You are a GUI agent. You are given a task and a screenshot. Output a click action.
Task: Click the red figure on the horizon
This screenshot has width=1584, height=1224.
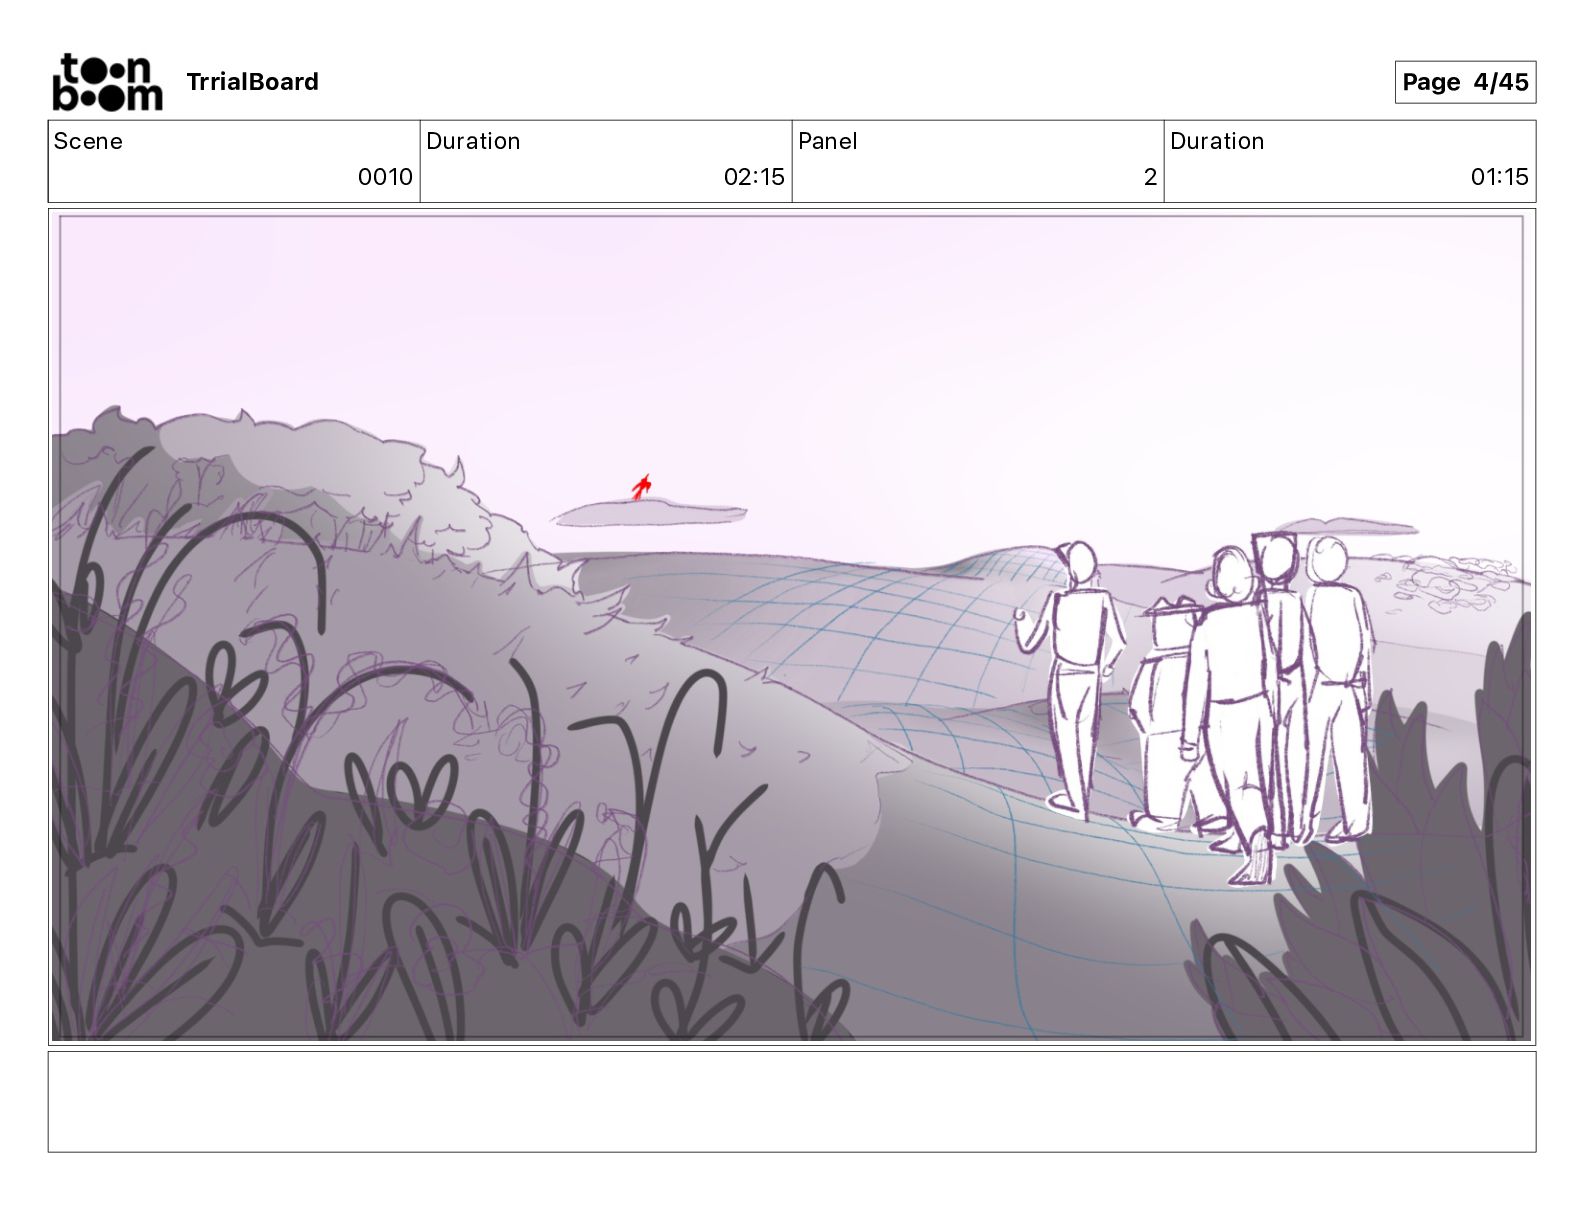click(641, 487)
